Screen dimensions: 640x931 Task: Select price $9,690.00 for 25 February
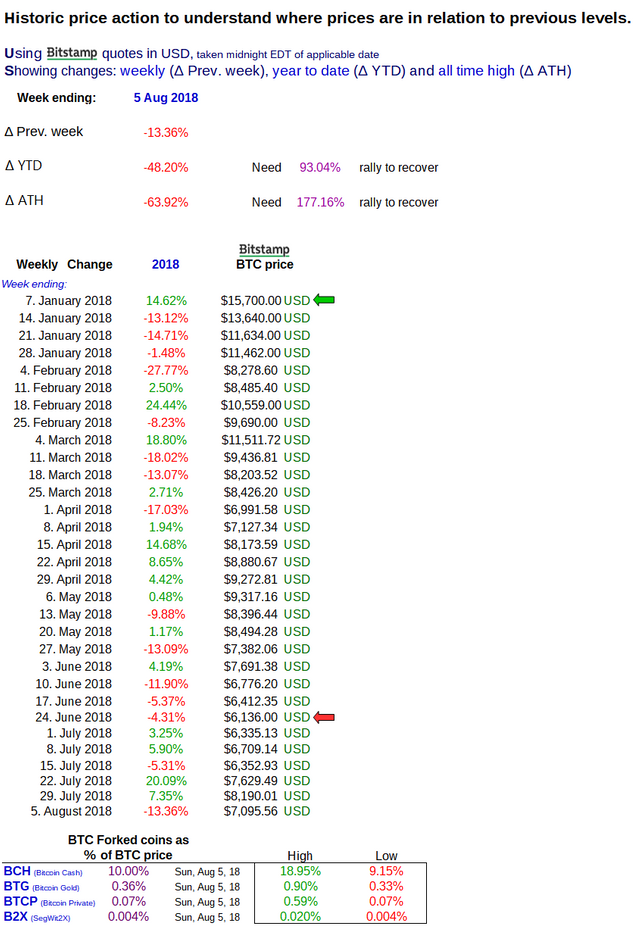[251, 422]
